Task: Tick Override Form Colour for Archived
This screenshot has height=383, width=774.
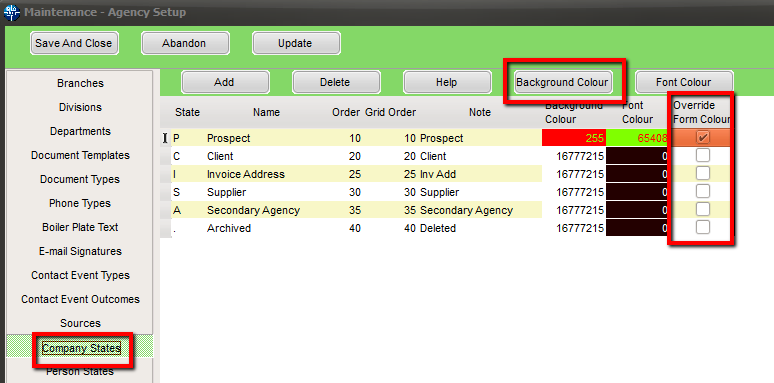Action: pyautogui.click(x=702, y=227)
